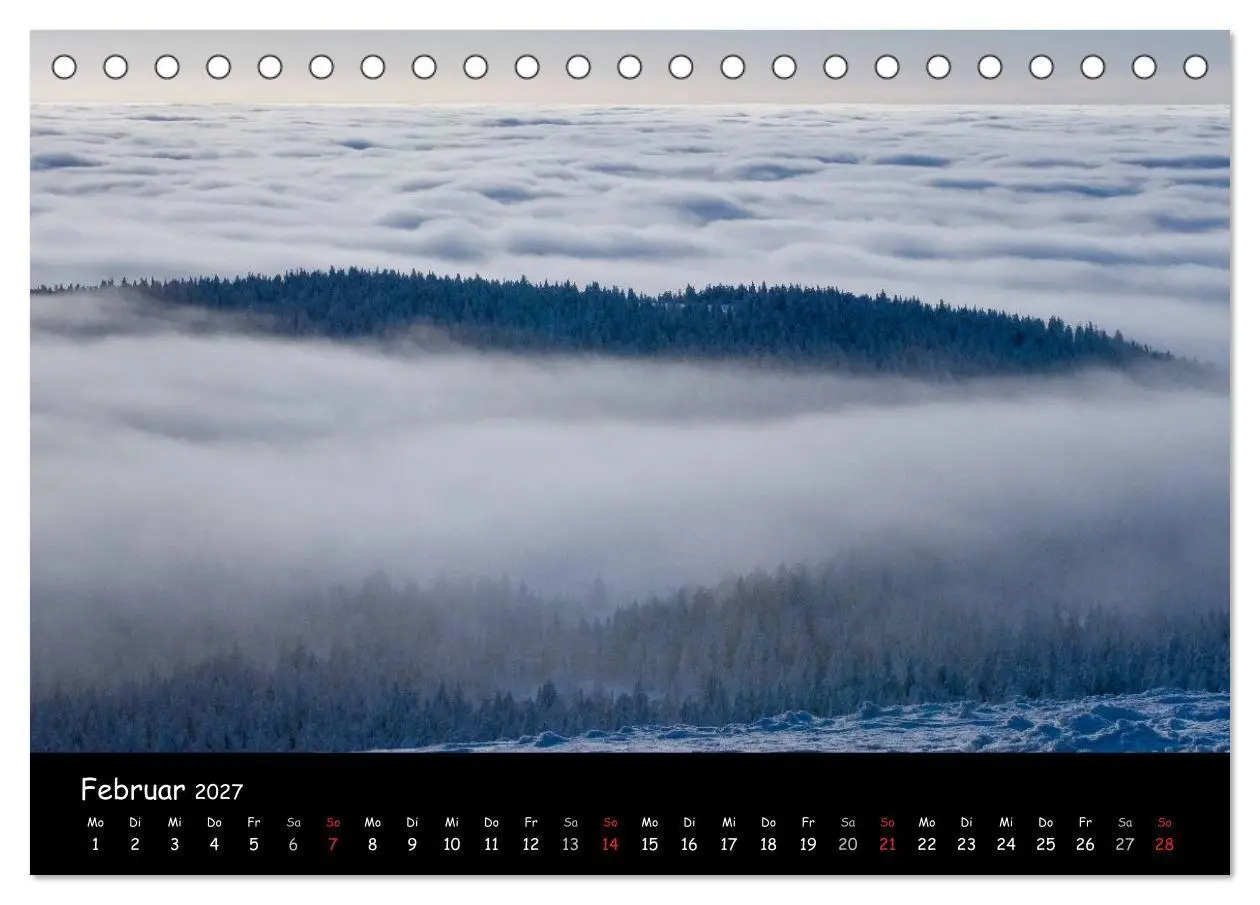1260x905 pixels.
Task: Select day 22 in the calendar
Action: point(927,844)
